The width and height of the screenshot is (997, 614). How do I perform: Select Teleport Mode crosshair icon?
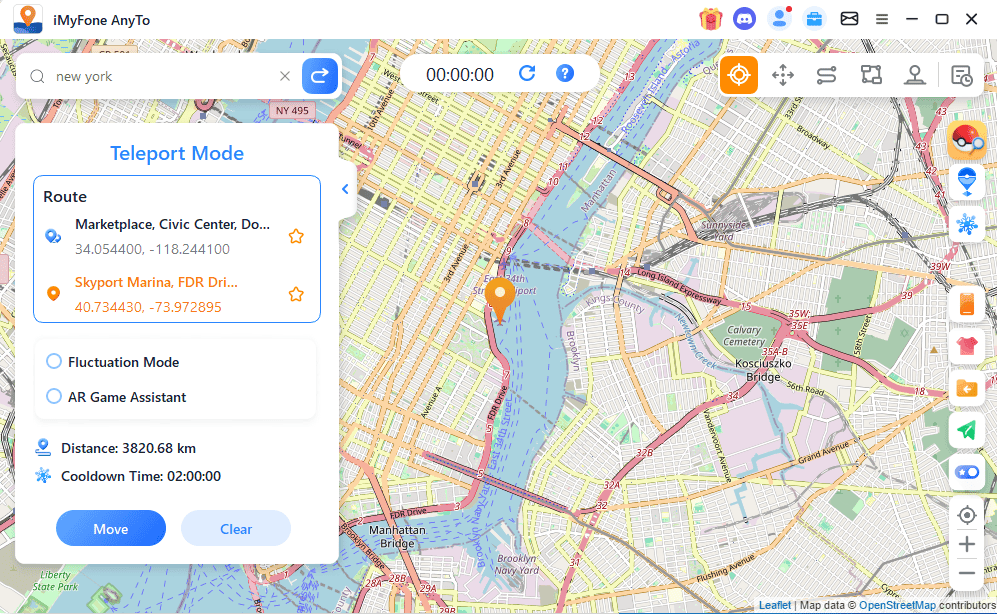(739, 75)
